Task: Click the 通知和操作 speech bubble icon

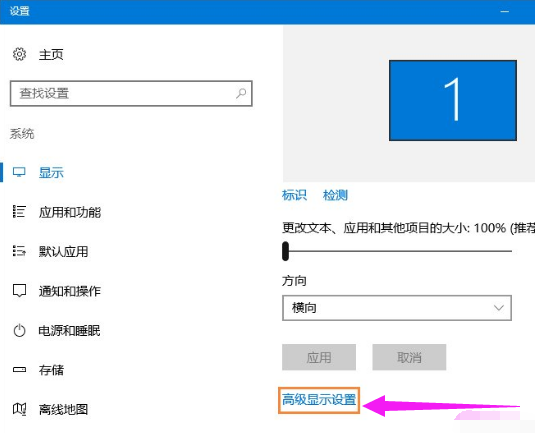Action: [x=19, y=290]
